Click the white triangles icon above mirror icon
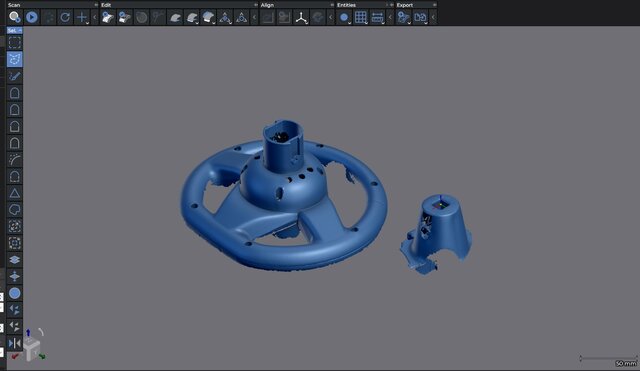 click(x=15, y=327)
